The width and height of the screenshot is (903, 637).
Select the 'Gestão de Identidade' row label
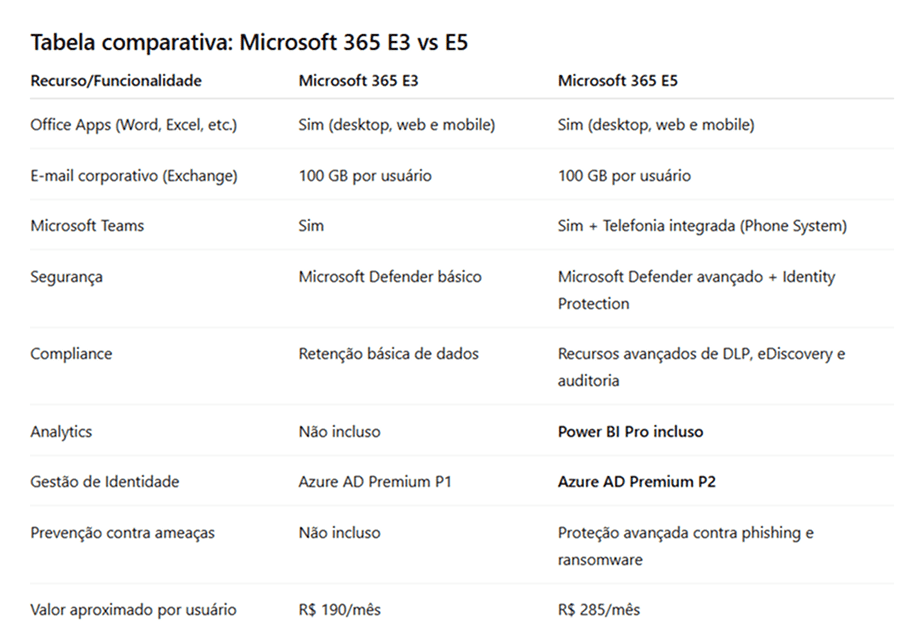click(x=105, y=481)
